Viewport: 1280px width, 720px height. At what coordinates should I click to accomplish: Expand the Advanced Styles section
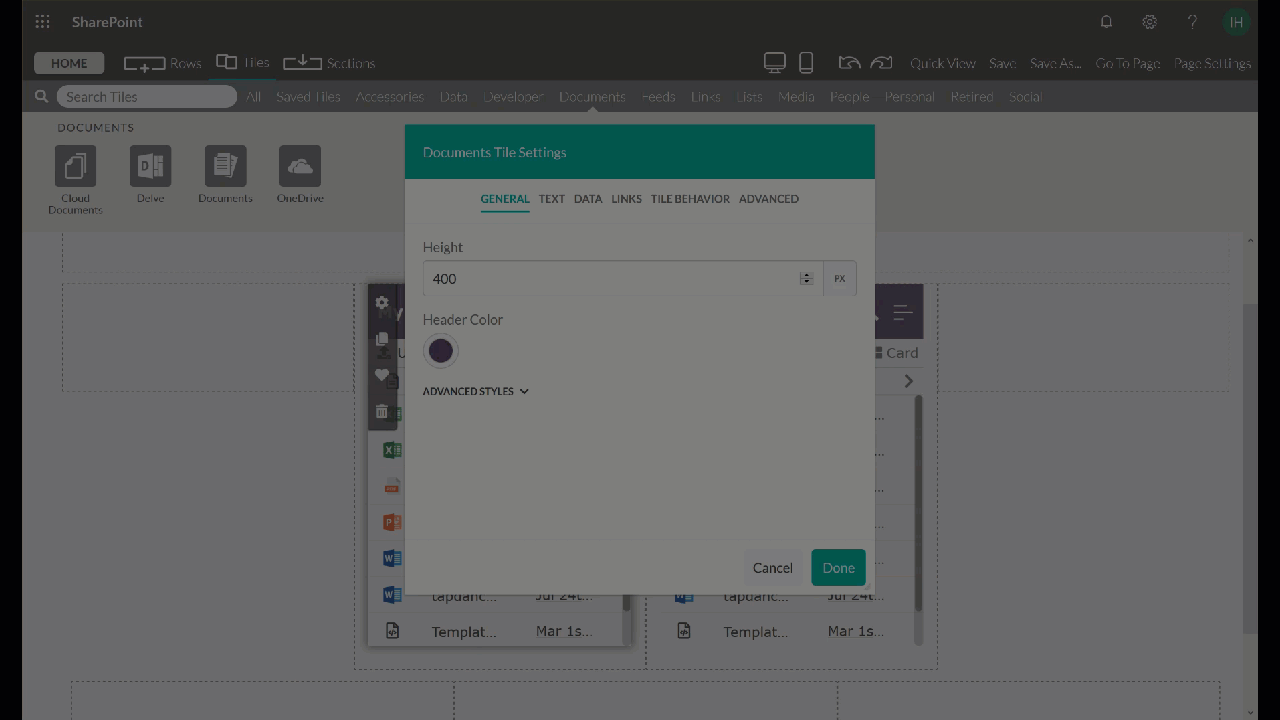(476, 391)
